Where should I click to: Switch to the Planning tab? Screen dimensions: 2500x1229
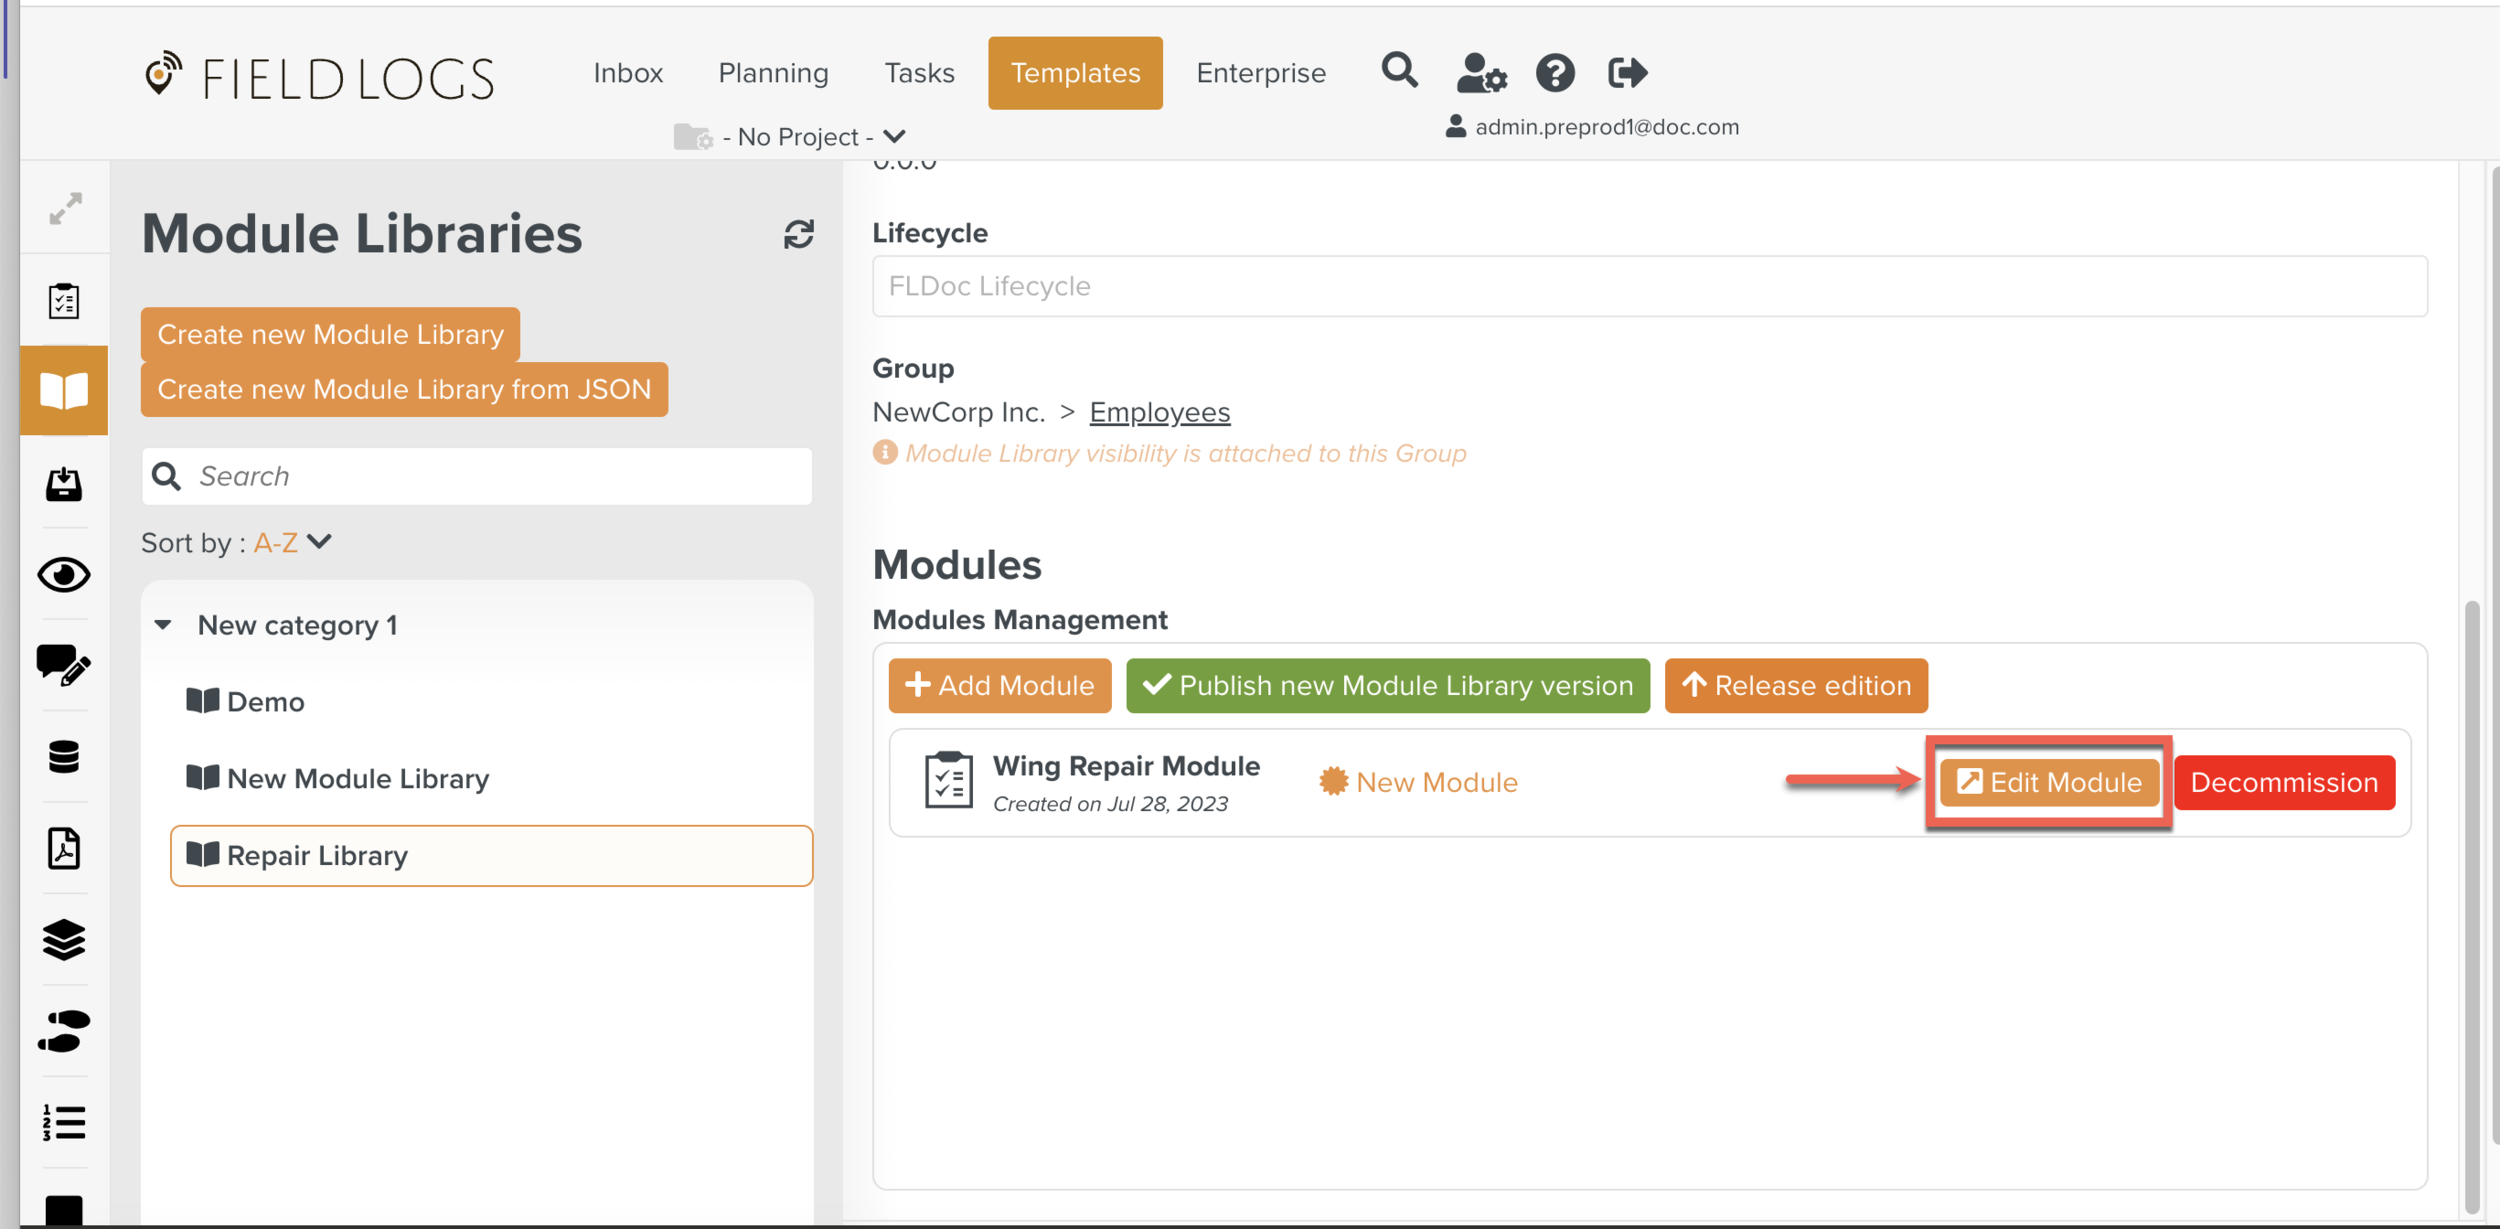coord(773,73)
